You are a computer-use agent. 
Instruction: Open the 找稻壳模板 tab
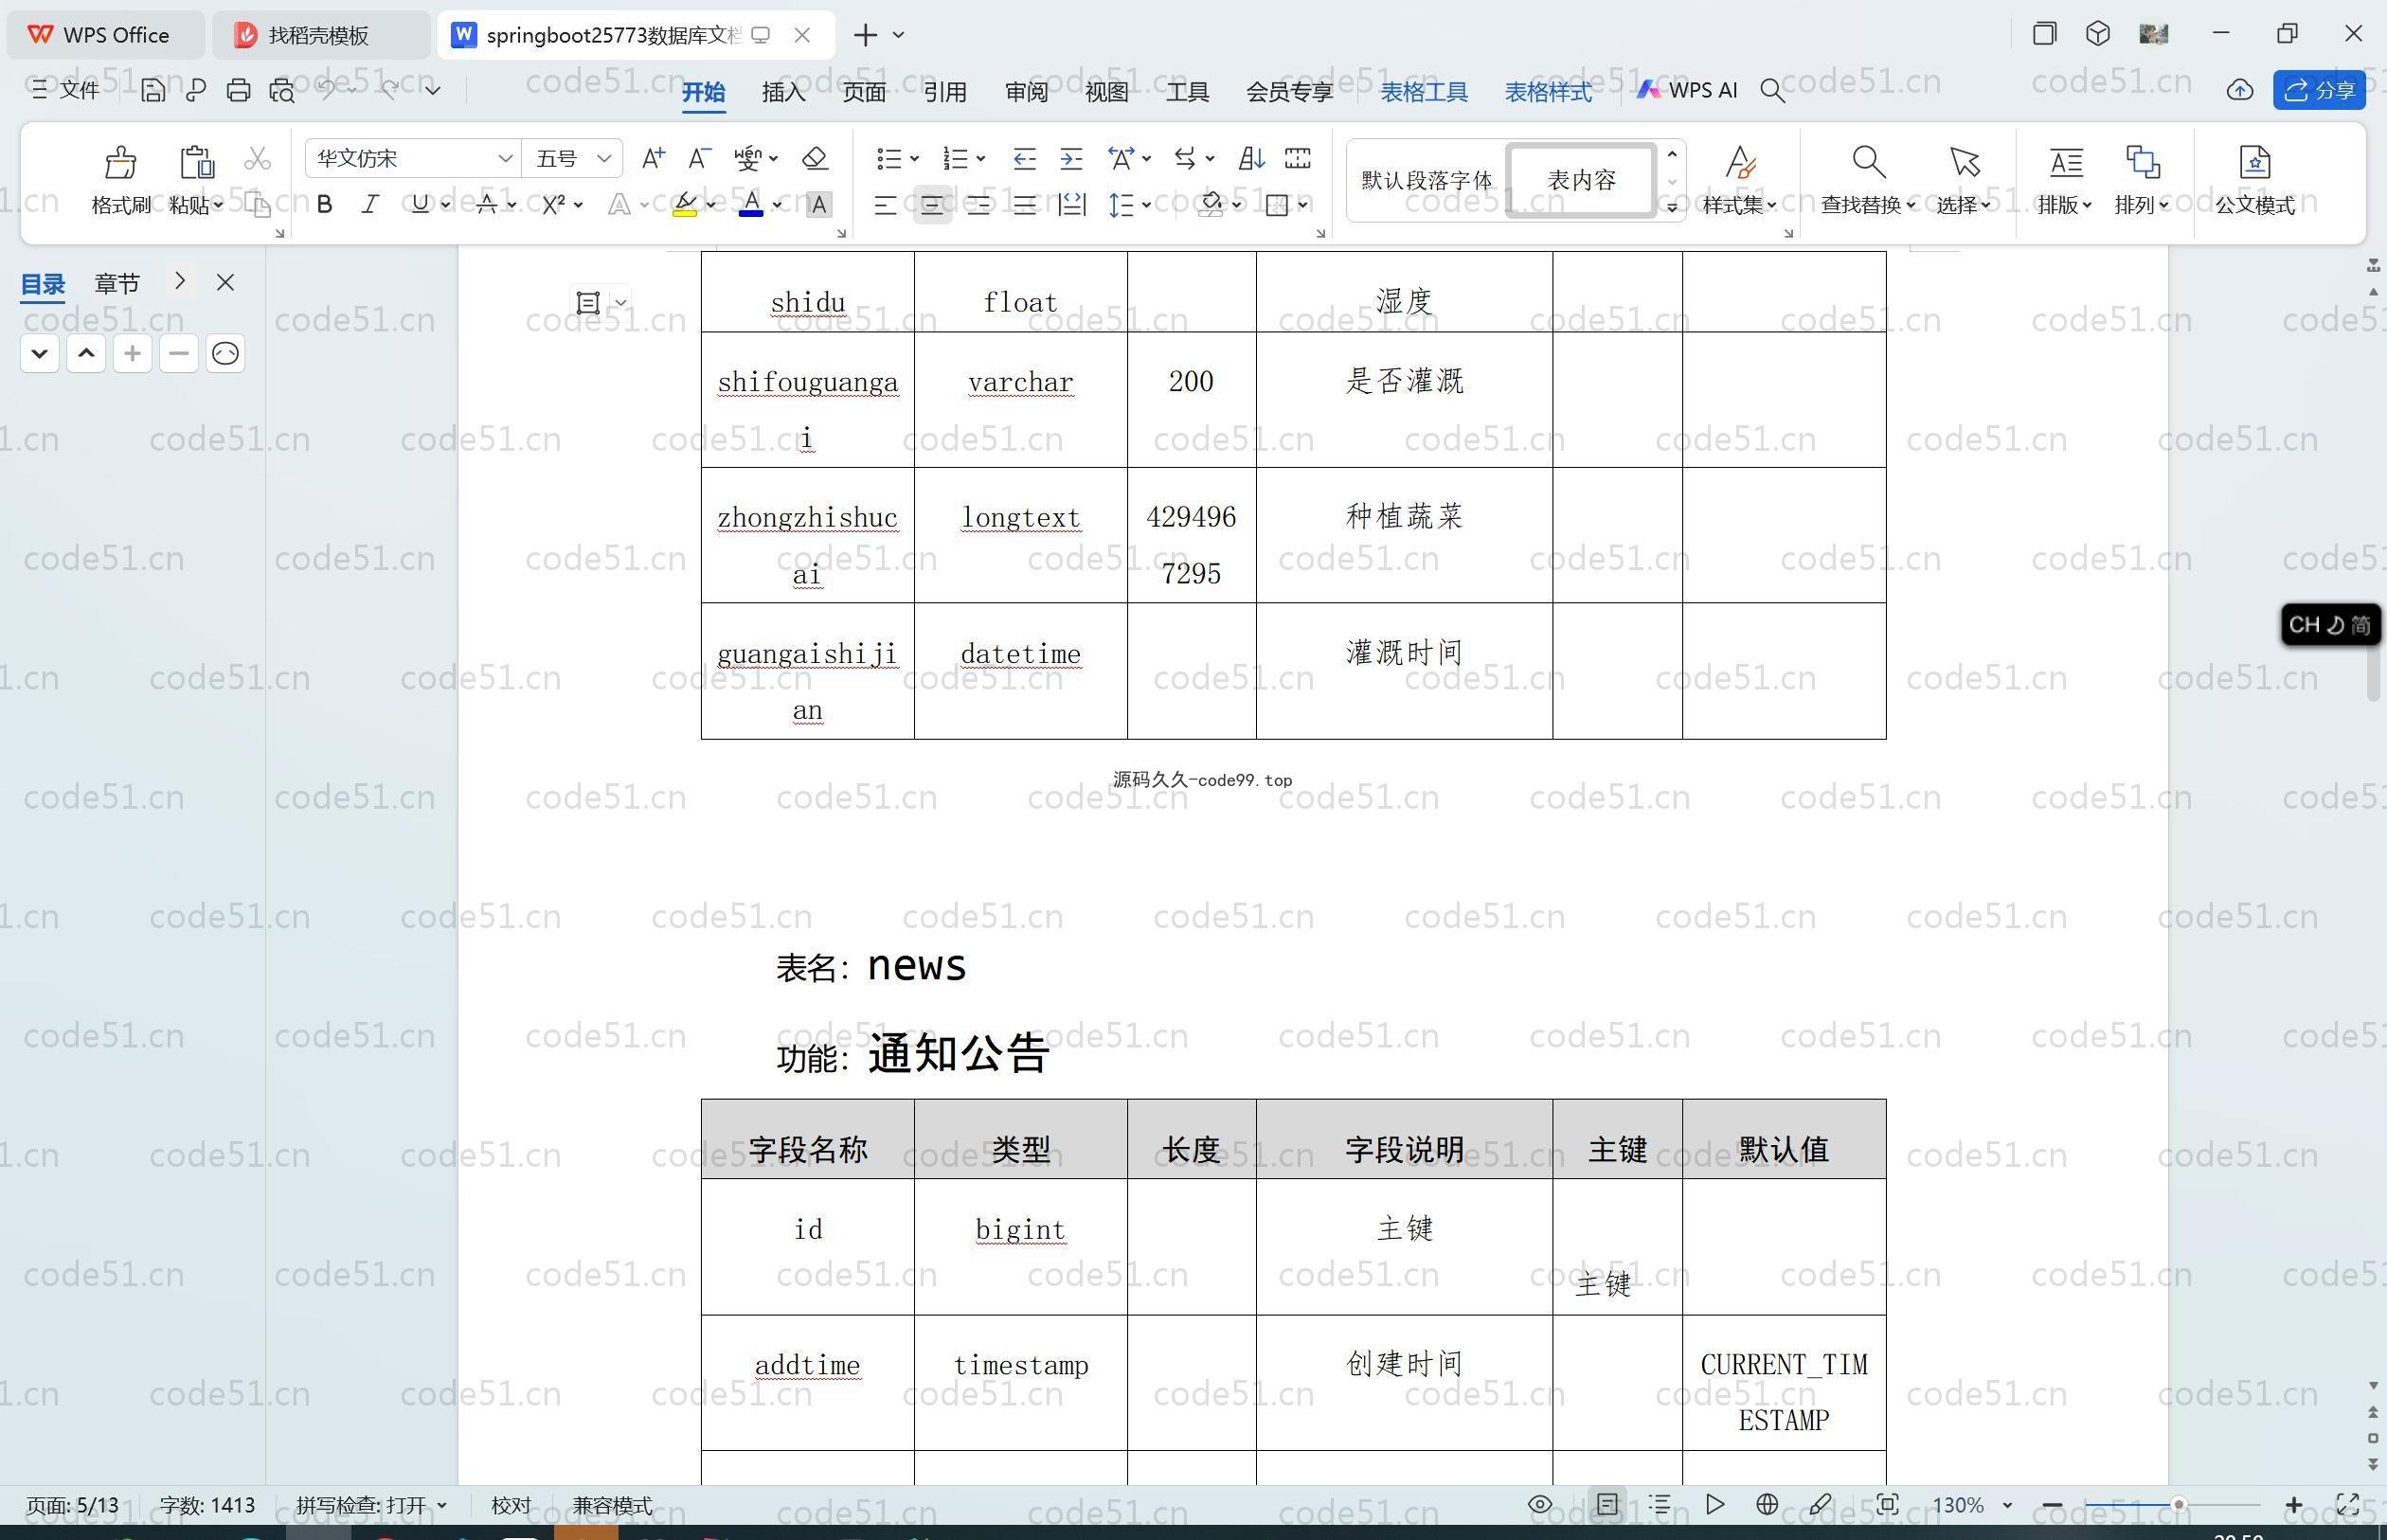pyautogui.click(x=320, y=35)
